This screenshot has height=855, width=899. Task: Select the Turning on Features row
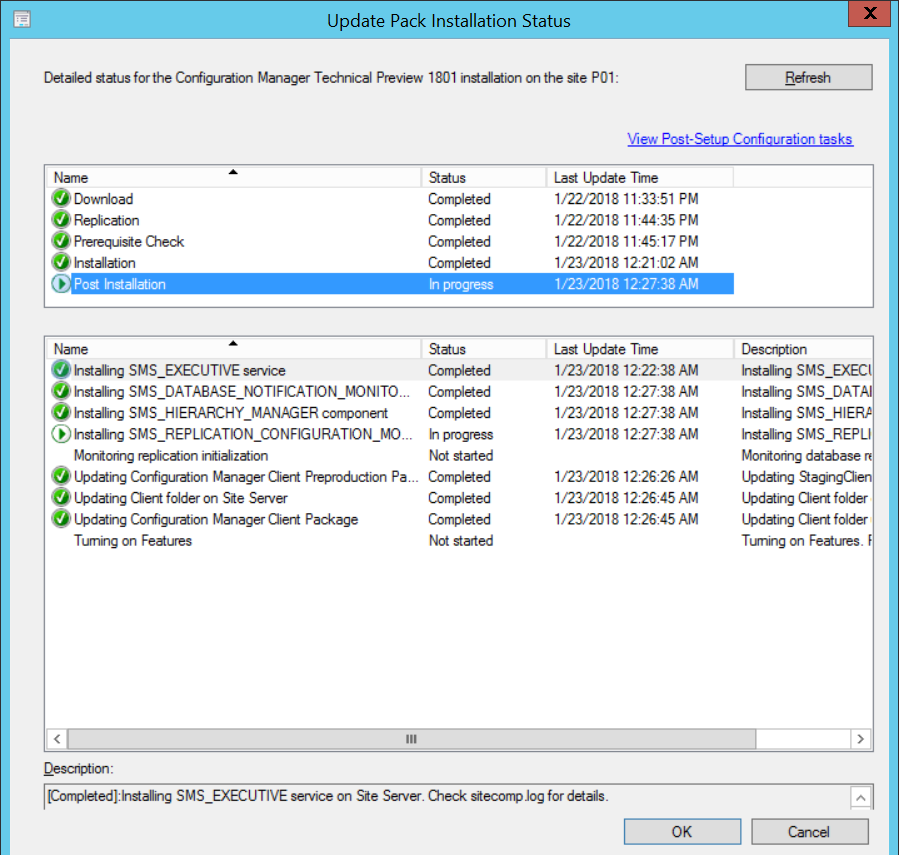[x=459, y=540]
